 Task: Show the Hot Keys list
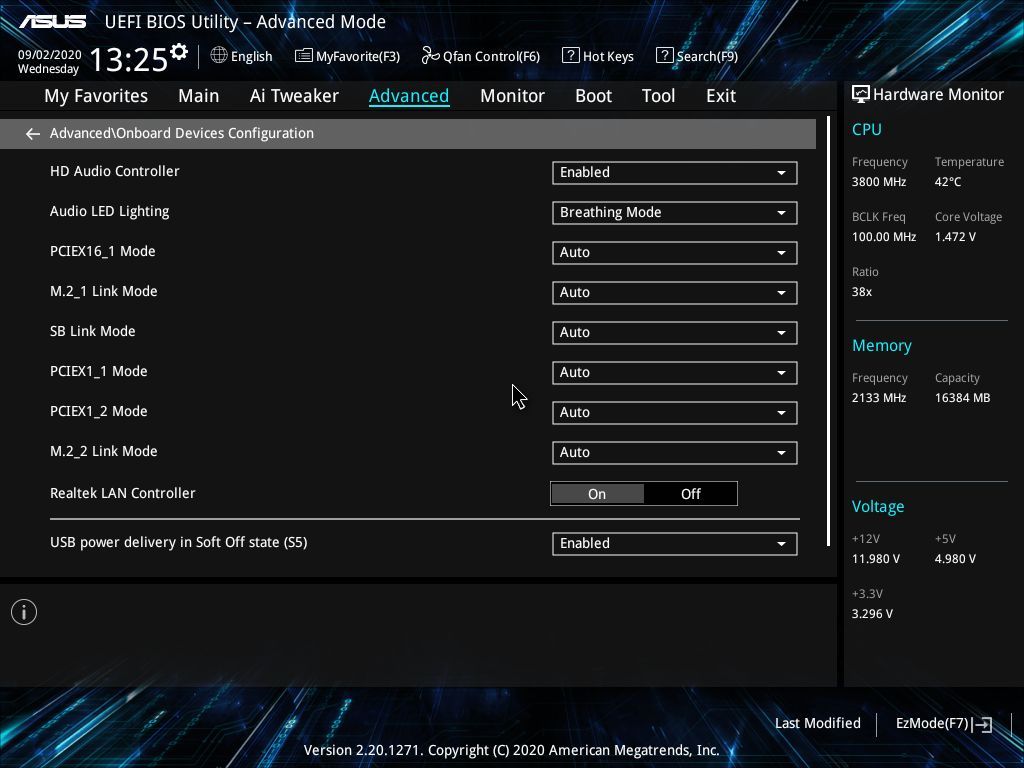click(598, 56)
